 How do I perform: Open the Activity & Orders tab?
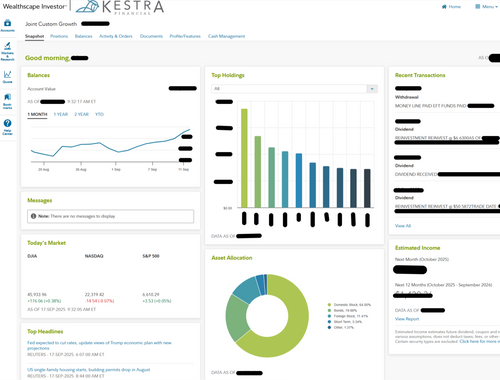[x=116, y=36]
